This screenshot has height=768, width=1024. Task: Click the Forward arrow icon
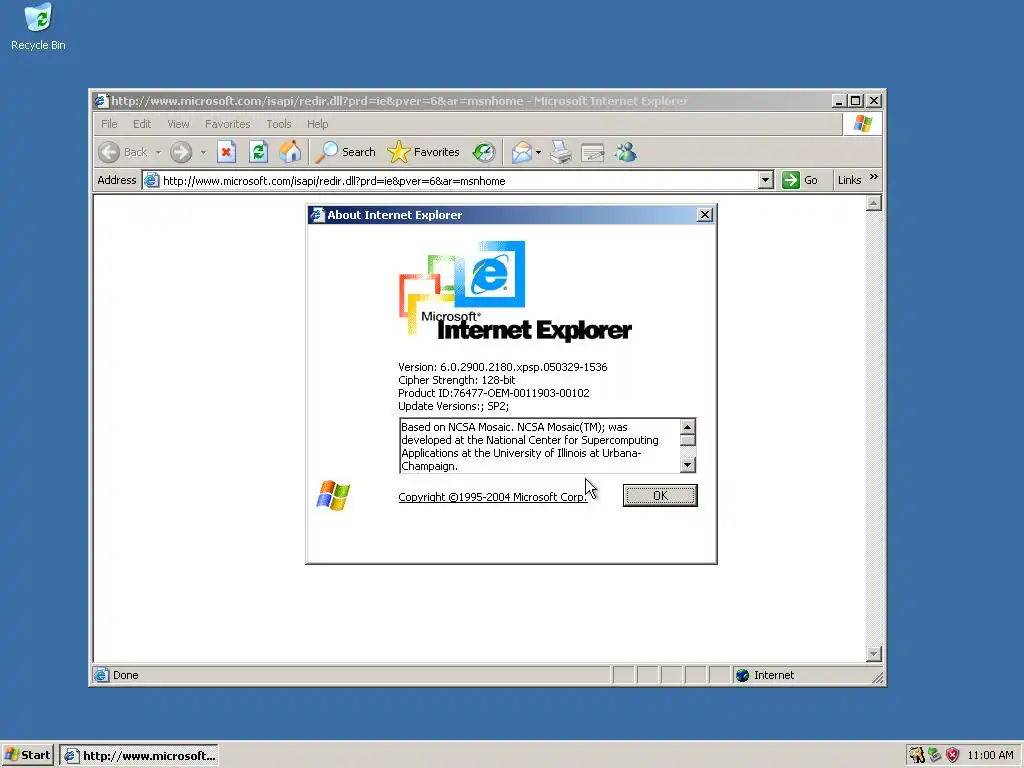tap(181, 152)
